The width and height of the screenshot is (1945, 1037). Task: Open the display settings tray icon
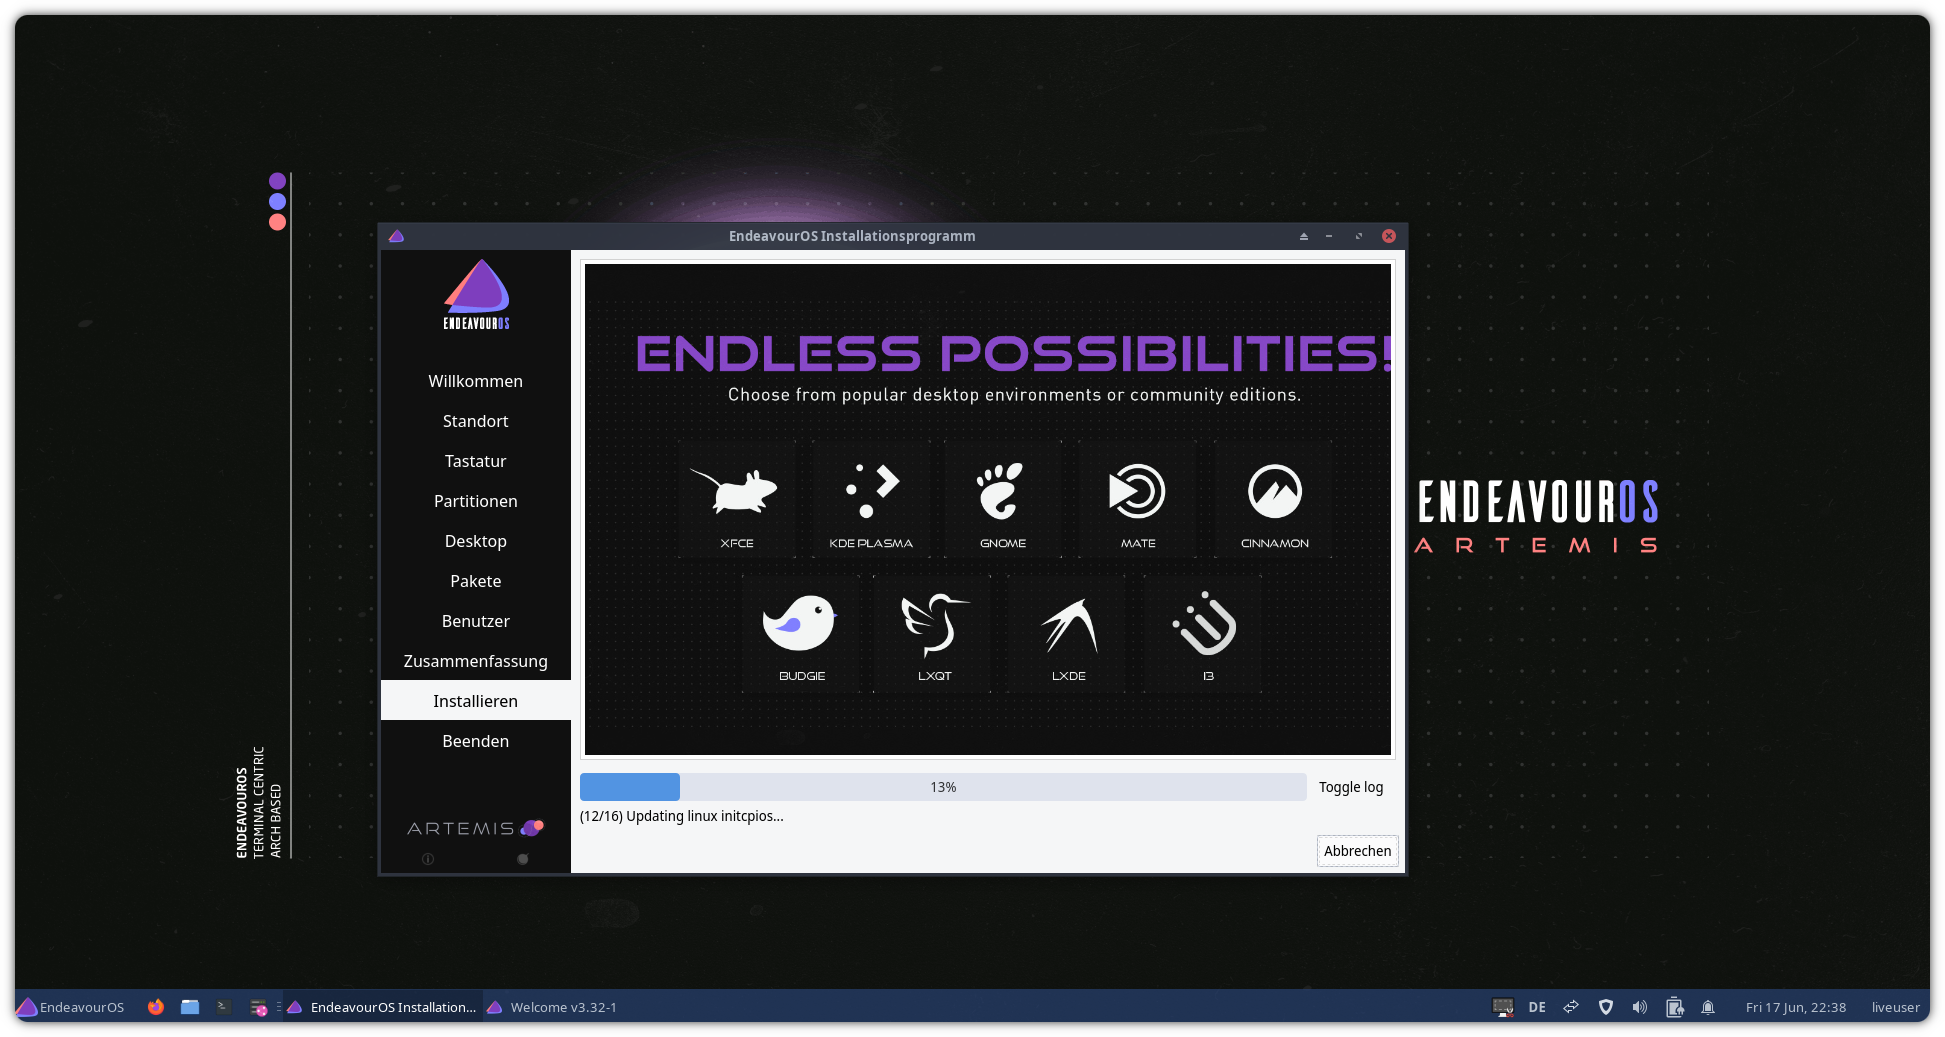point(1503,1007)
